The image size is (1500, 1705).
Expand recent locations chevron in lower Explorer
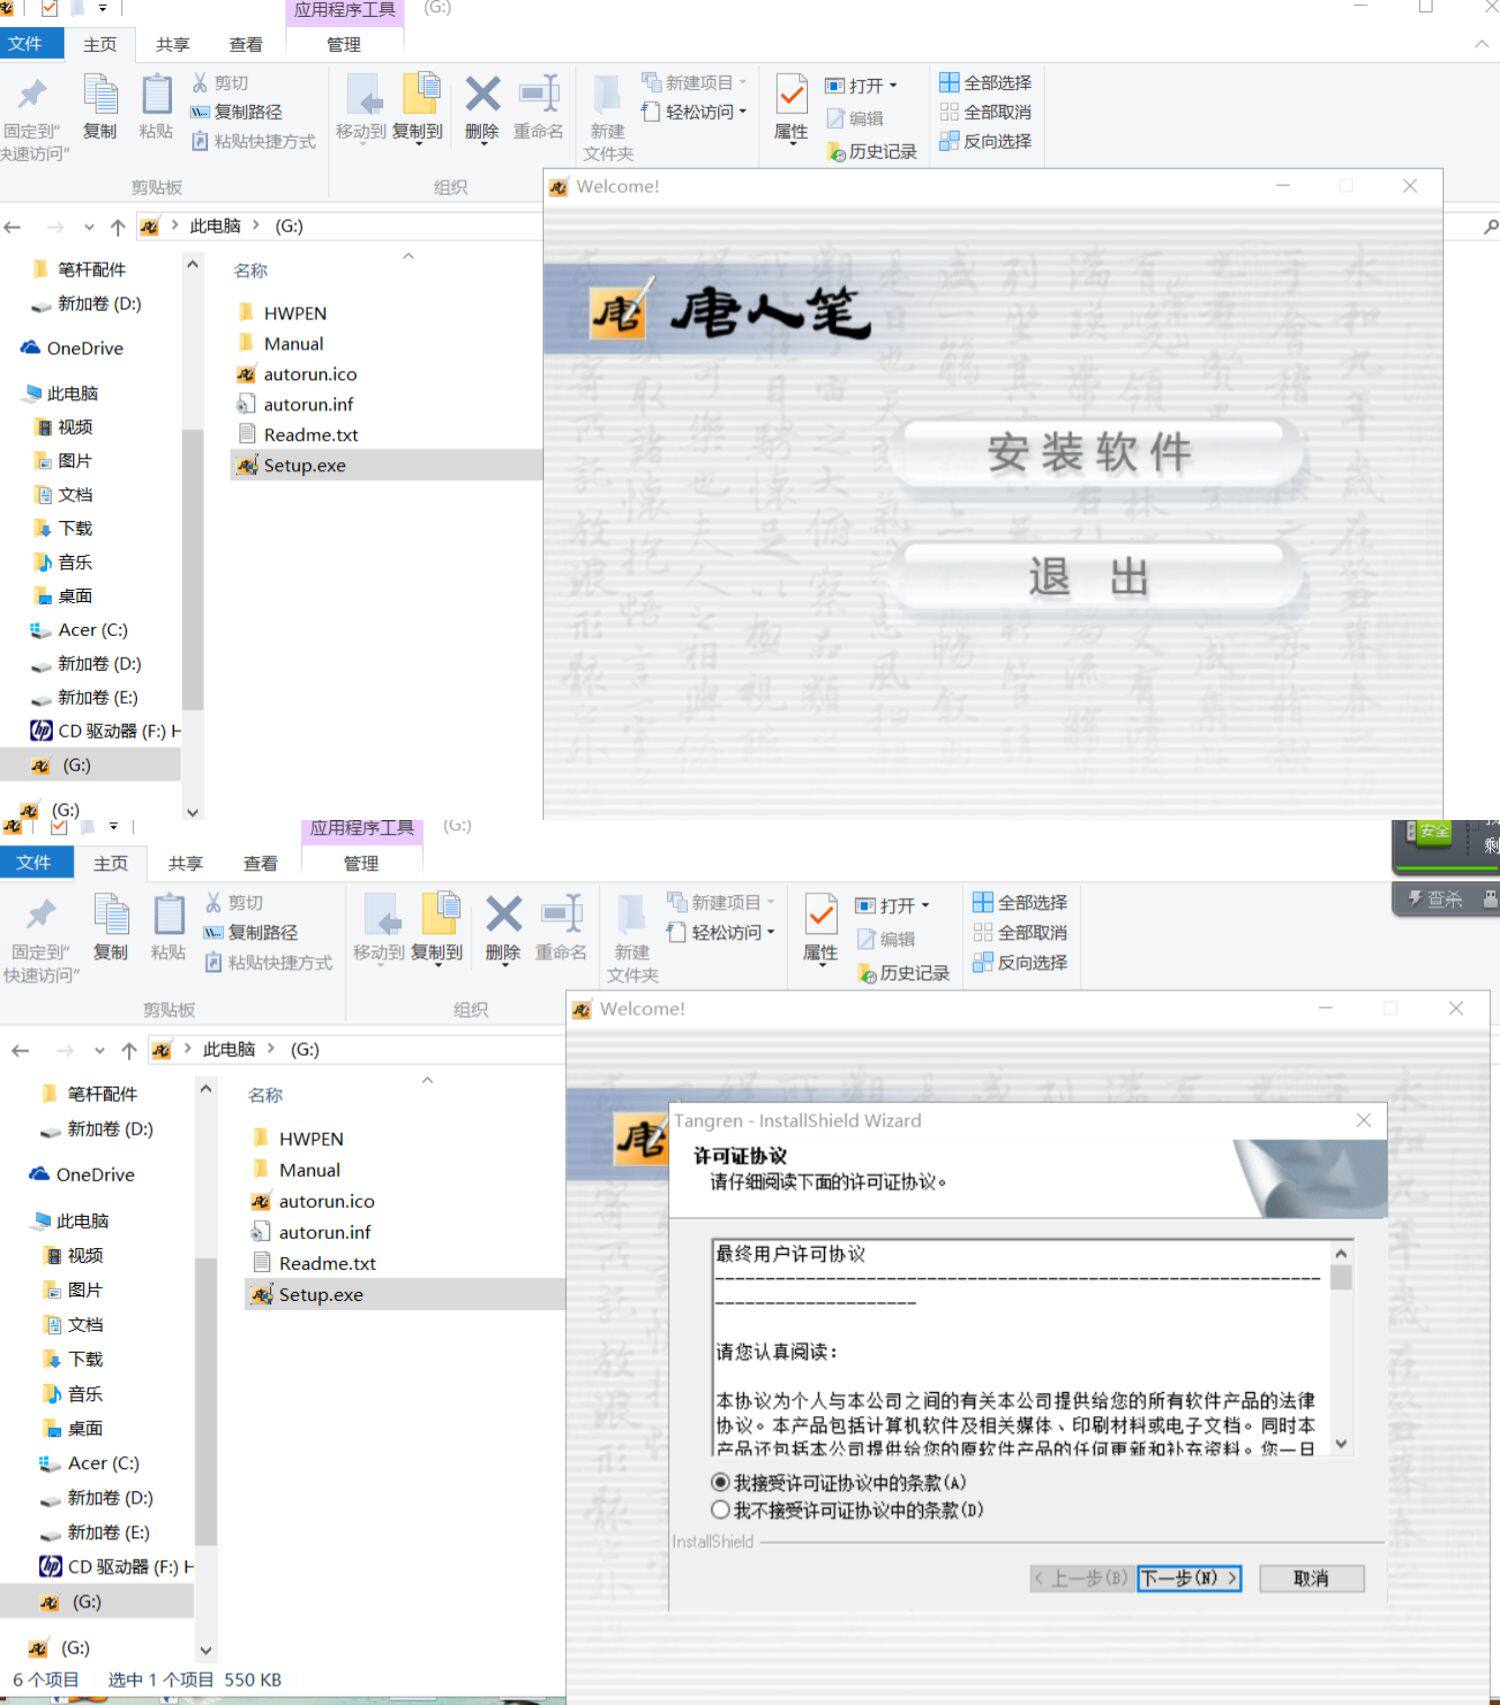click(x=99, y=1050)
